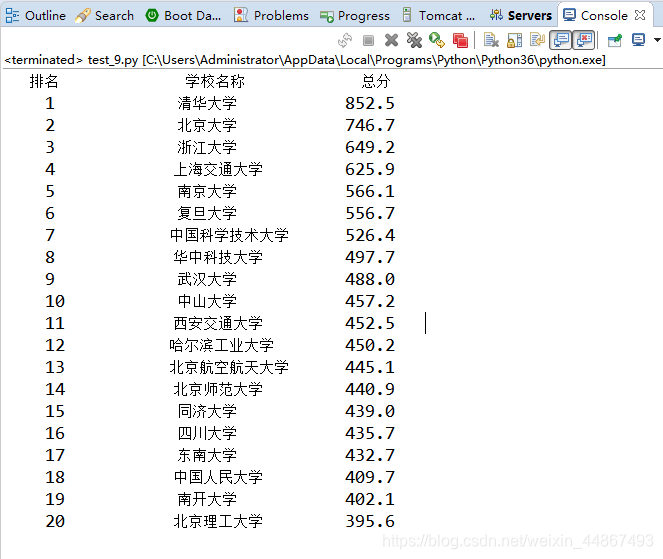Viewport: 663px width, 559px height.
Task: Open the Boot Dashboard tab
Action: 184,16
